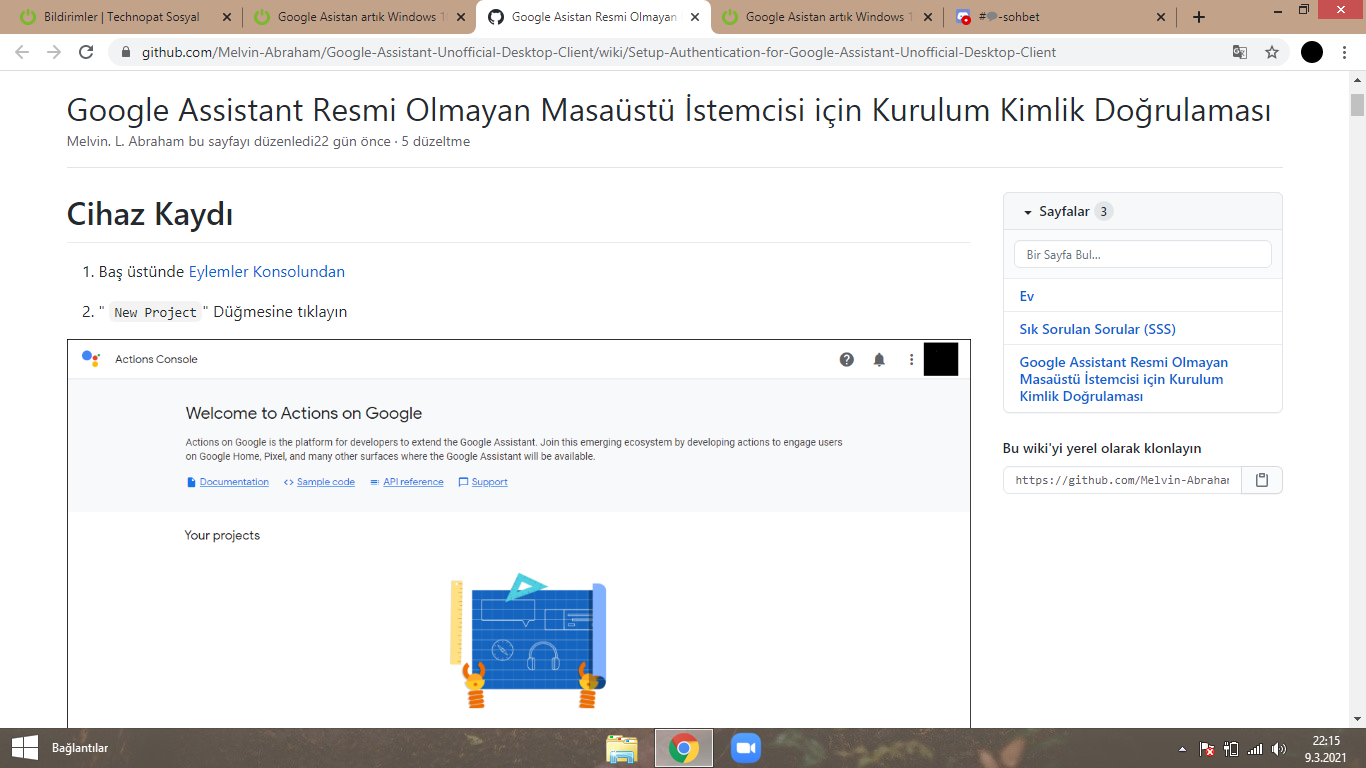Focus the Bir Sayfa Bul search field

coord(1142,255)
